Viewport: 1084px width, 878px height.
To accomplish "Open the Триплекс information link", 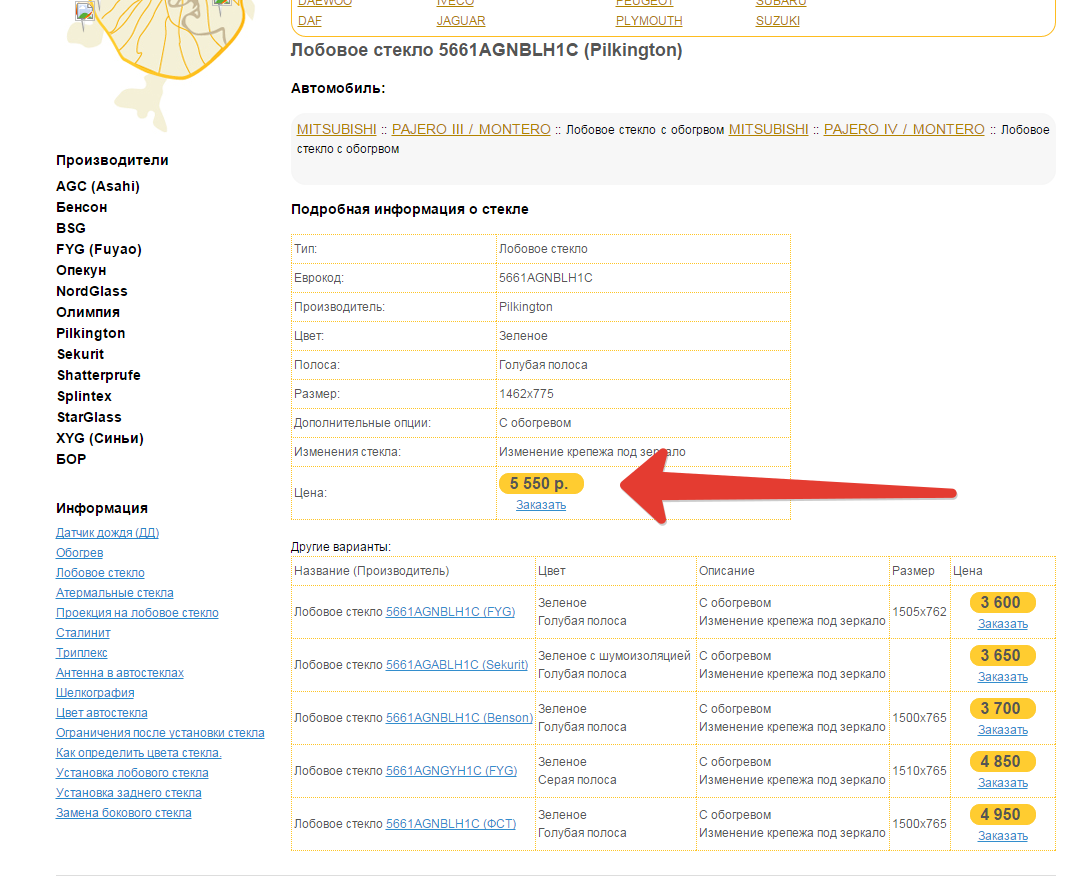I will [x=82, y=653].
